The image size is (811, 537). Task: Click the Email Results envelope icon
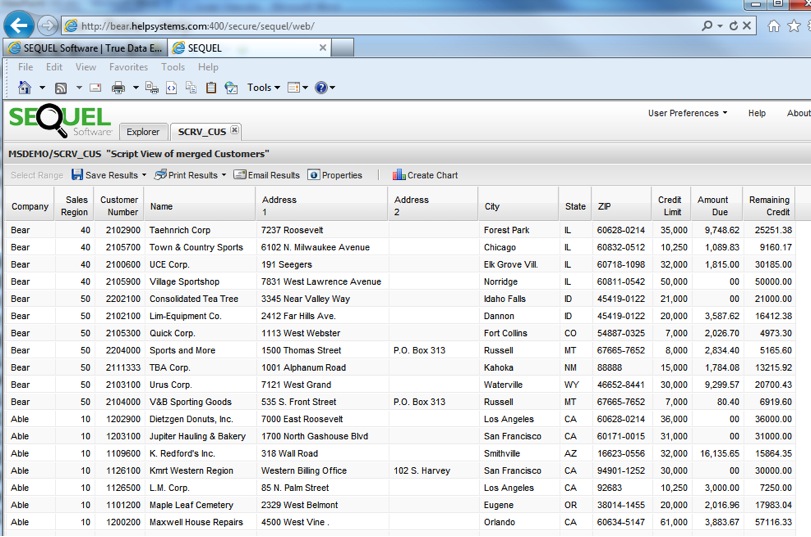(239, 174)
